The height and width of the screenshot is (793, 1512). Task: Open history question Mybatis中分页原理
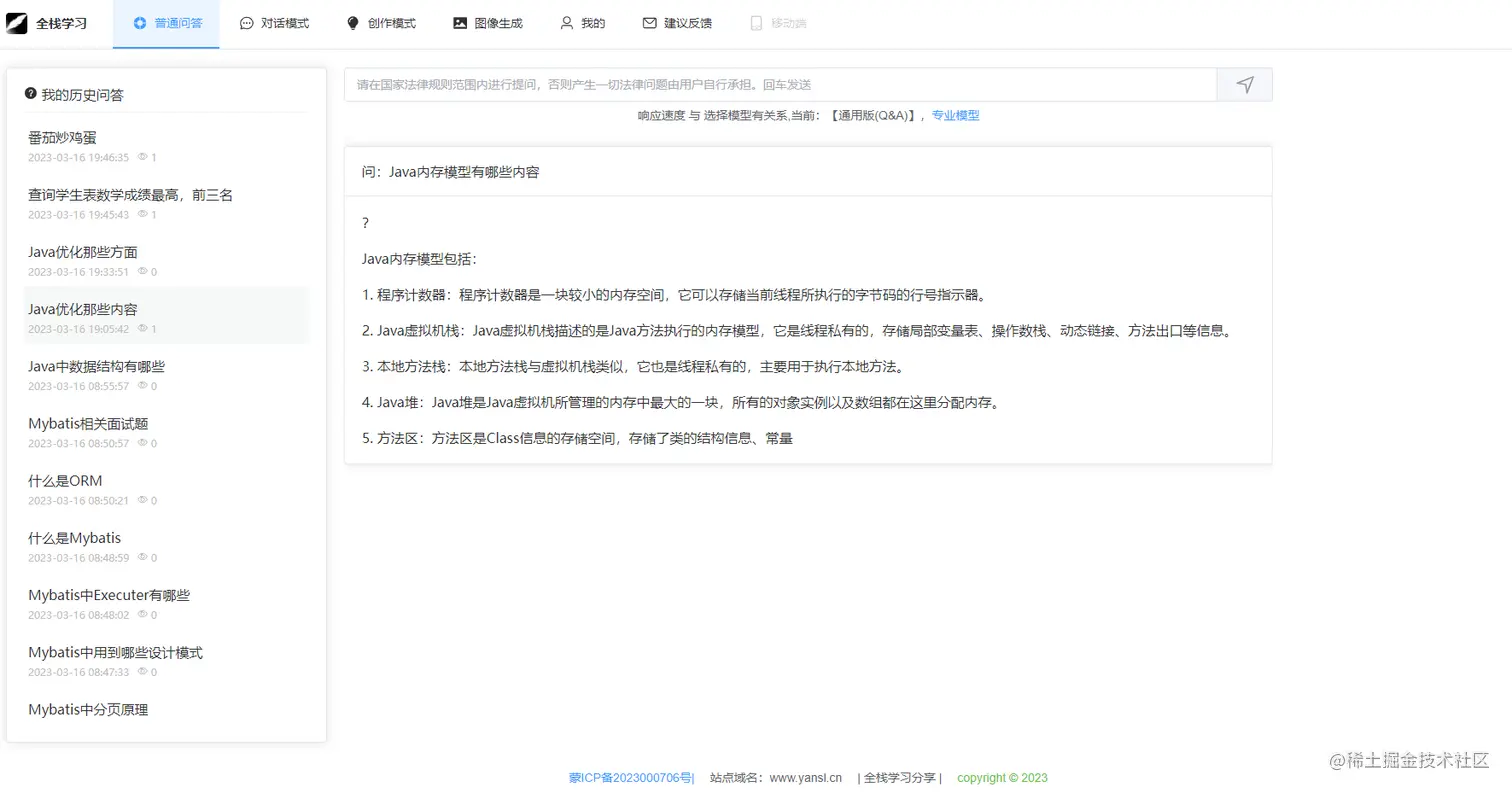(88, 709)
